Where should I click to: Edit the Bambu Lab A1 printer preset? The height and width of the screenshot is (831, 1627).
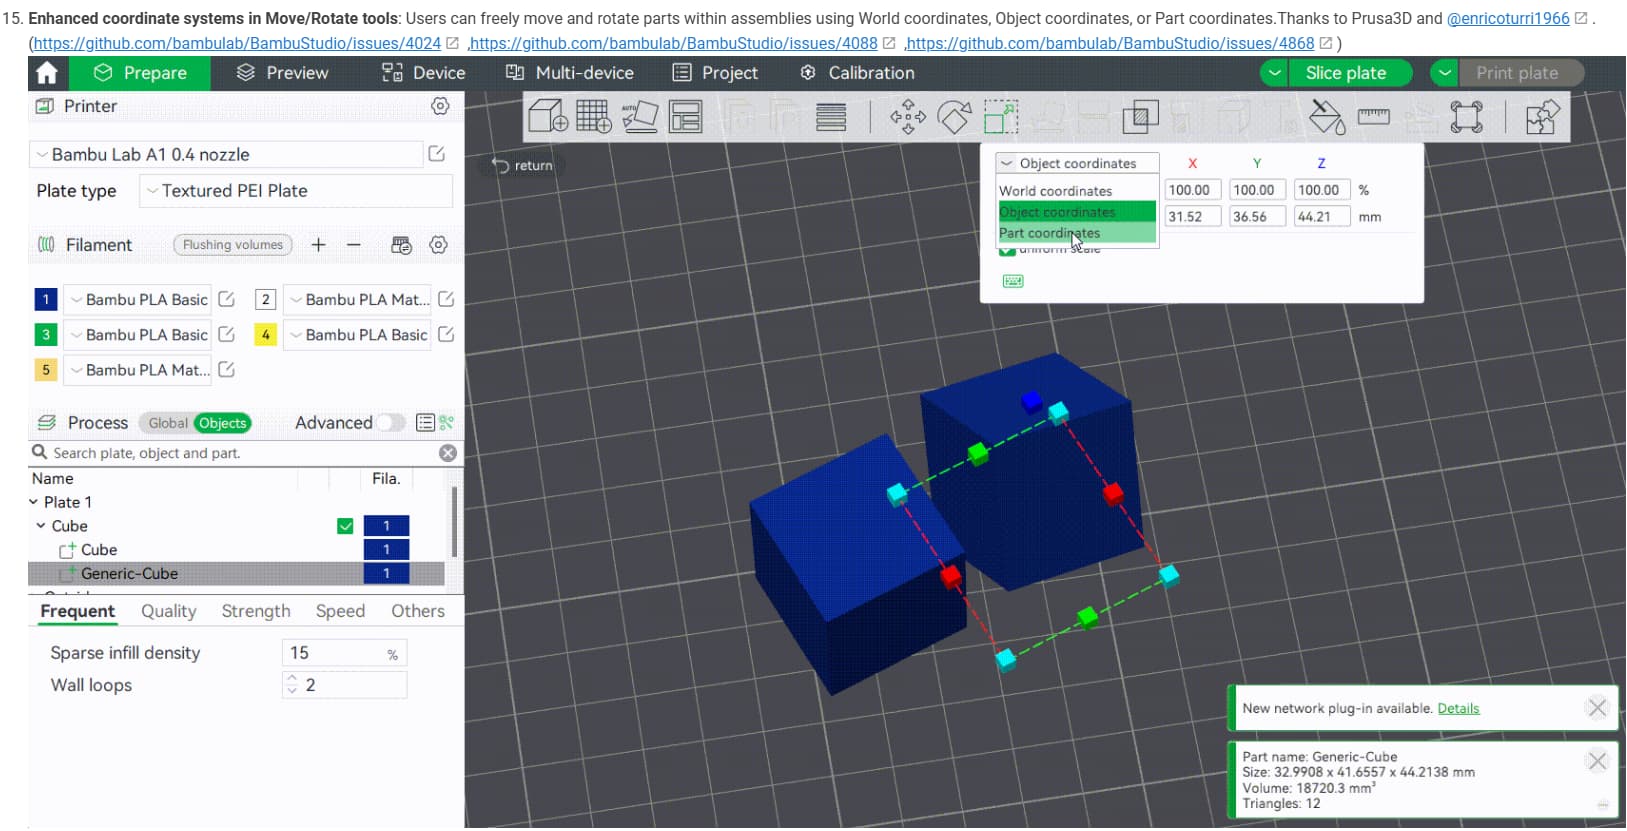click(x=436, y=154)
